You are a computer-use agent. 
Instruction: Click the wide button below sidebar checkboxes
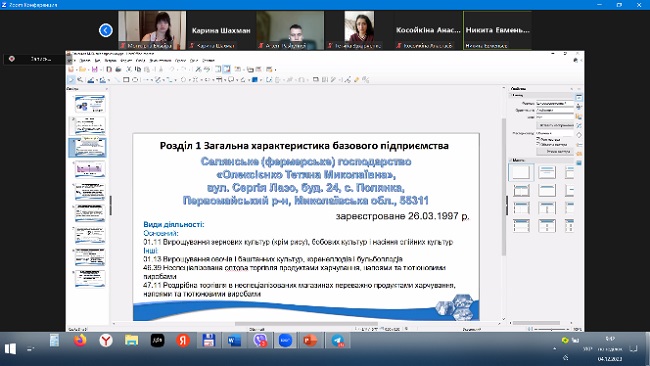[555, 152]
